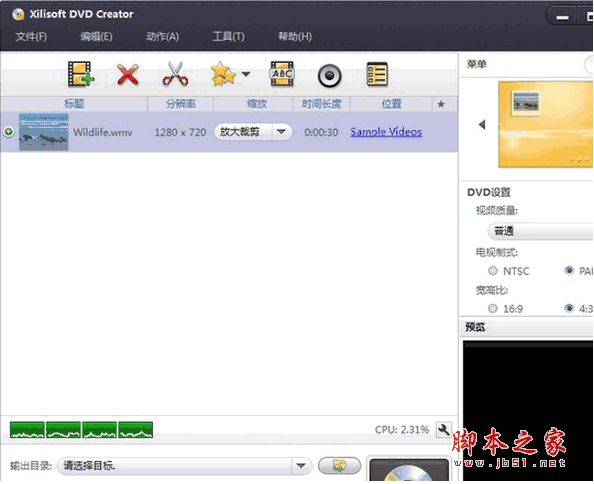Select the PAL radio button

click(x=569, y=270)
